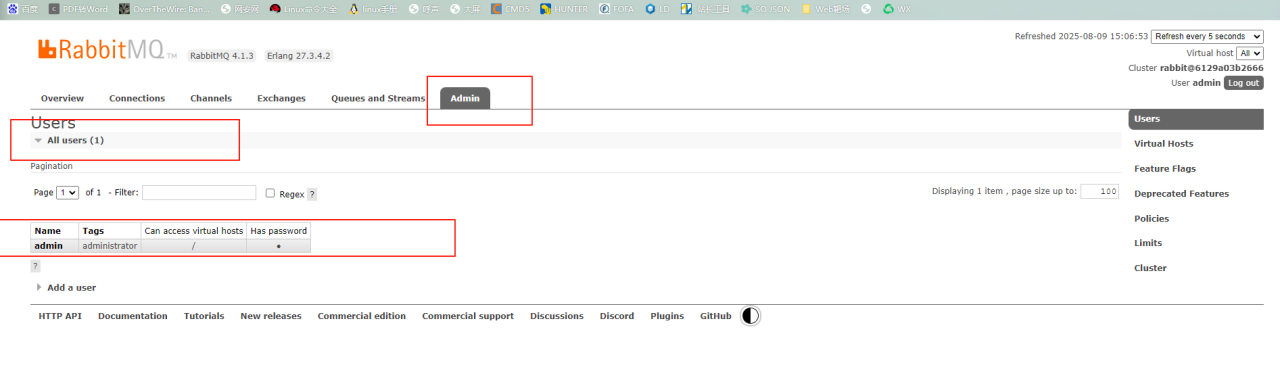Open the PDF转Word bookmark
The width and height of the screenshot is (1280, 386).
tap(78, 8)
